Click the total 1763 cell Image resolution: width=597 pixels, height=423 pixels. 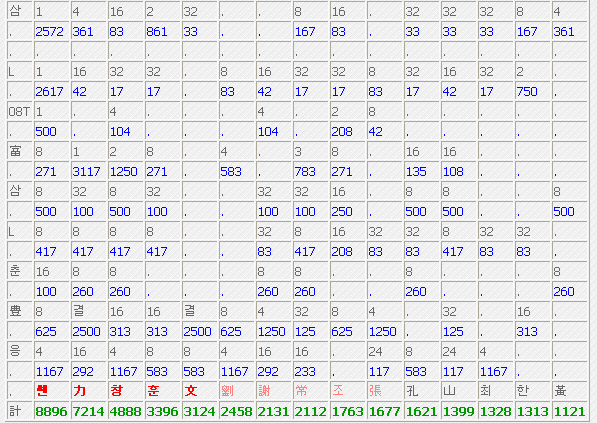(347, 412)
